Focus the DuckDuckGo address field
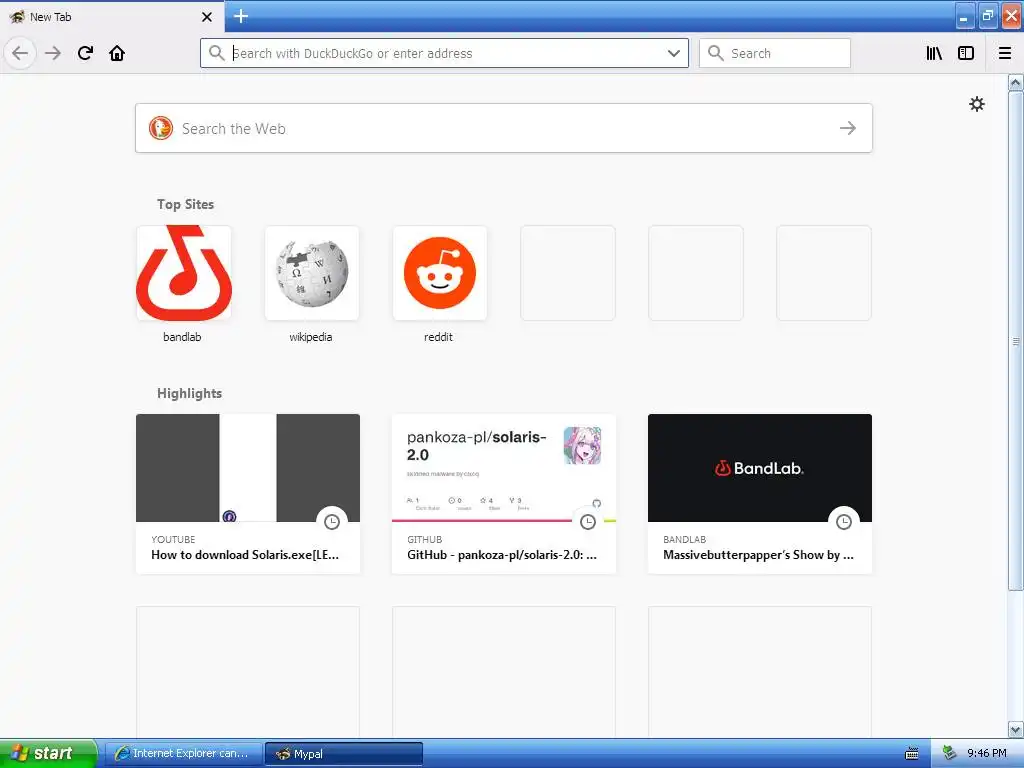This screenshot has width=1024, height=768. click(x=444, y=53)
